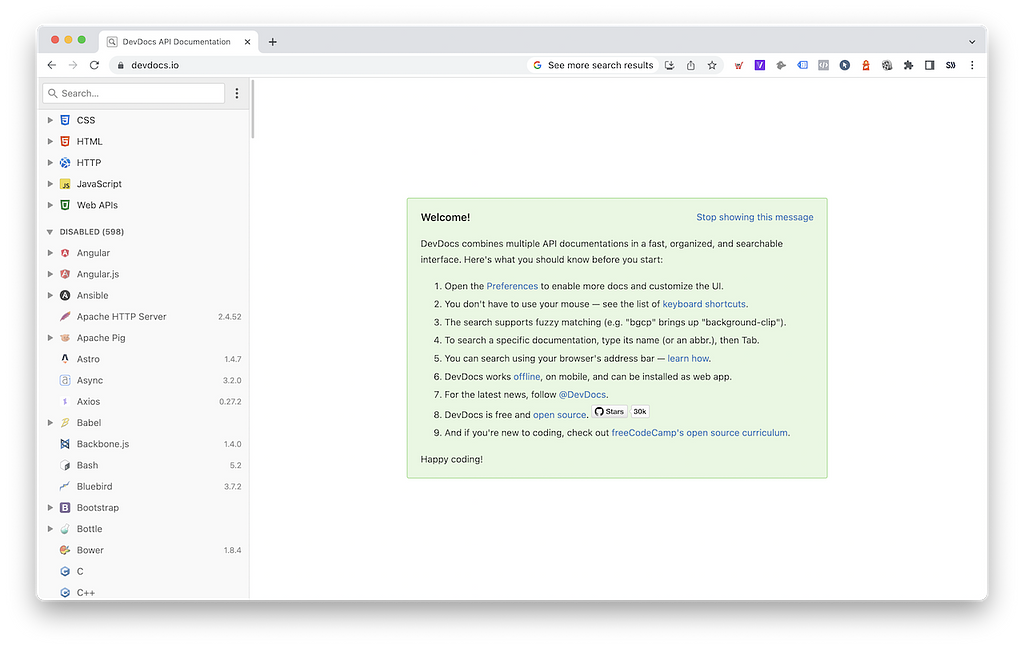Select the Bash logo icon
Screen dimensions: 1024x649
(65, 465)
